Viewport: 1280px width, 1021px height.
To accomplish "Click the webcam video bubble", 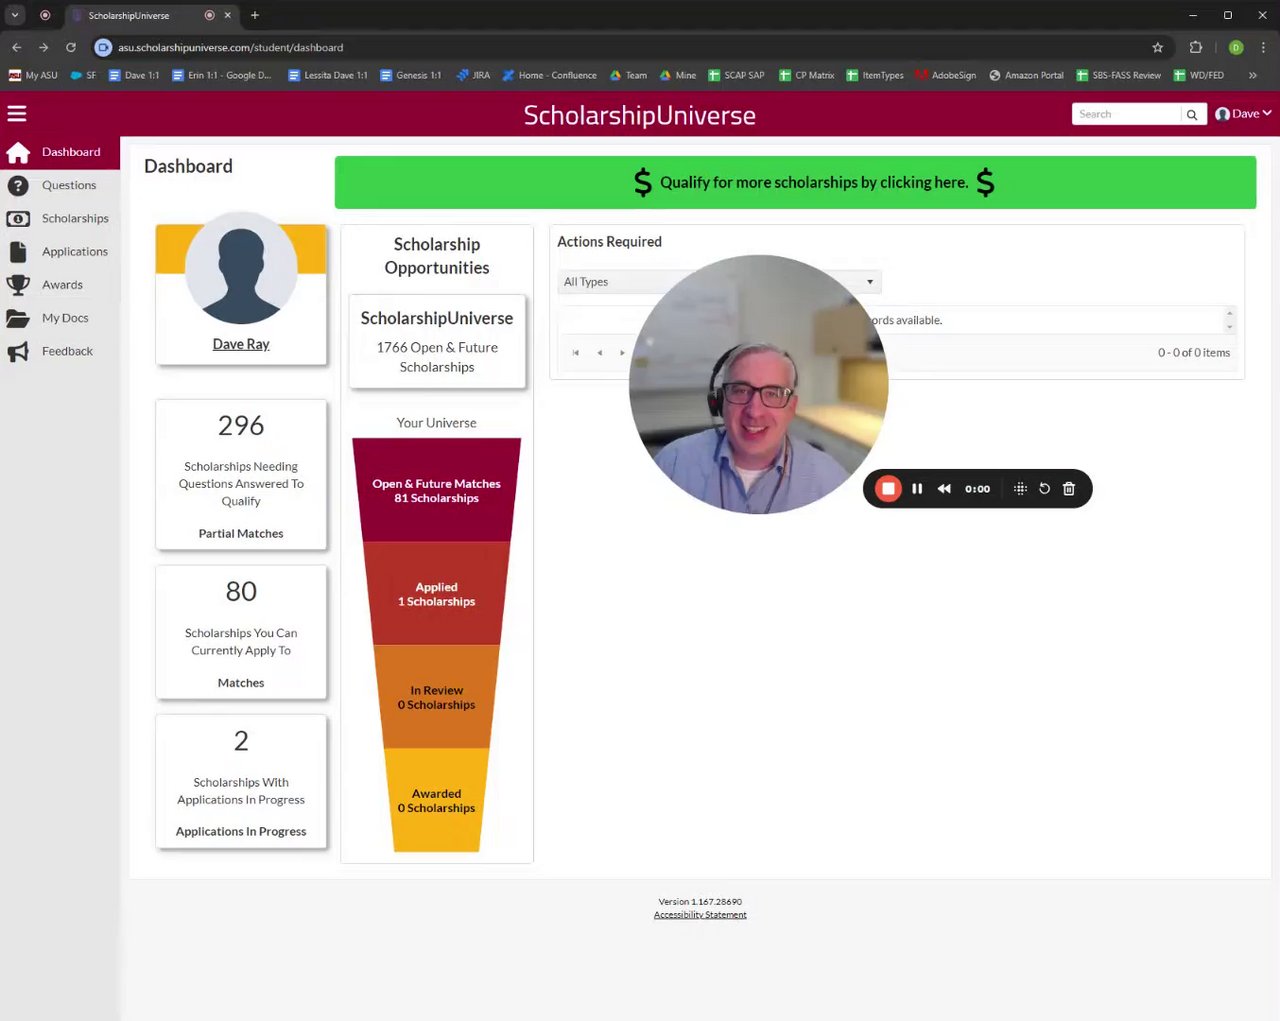I will pyautogui.click(x=758, y=384).
